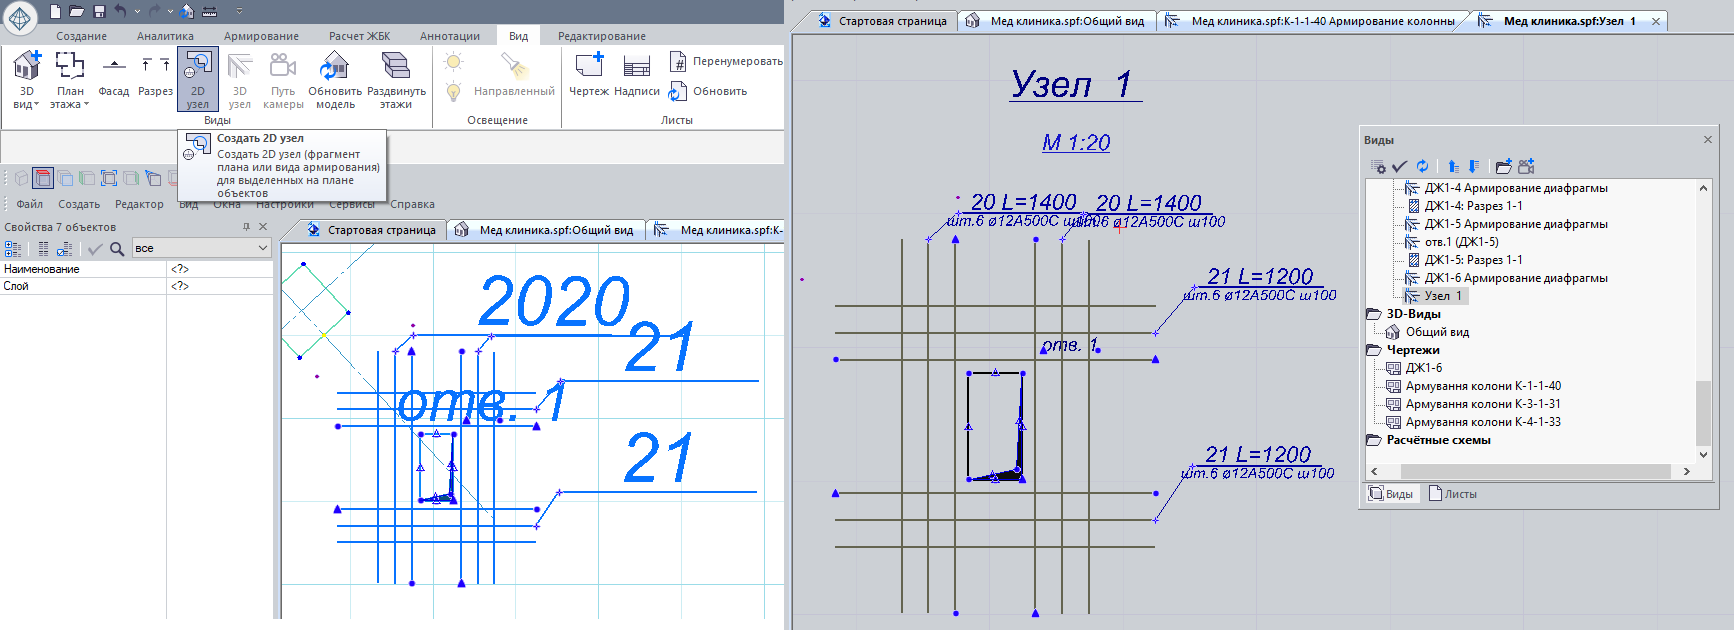Expand the План этажа dropdown
1735x630 pixels.
pos(70,104)
